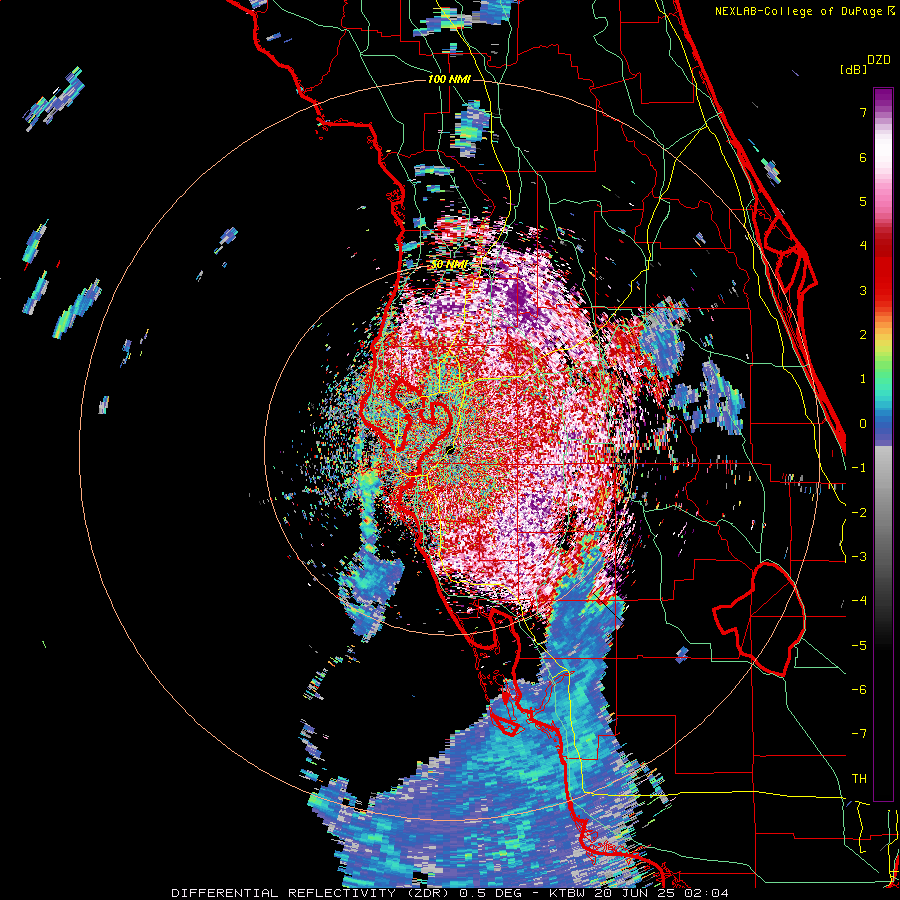Select the 1 value on the color scale

point(863,379)
